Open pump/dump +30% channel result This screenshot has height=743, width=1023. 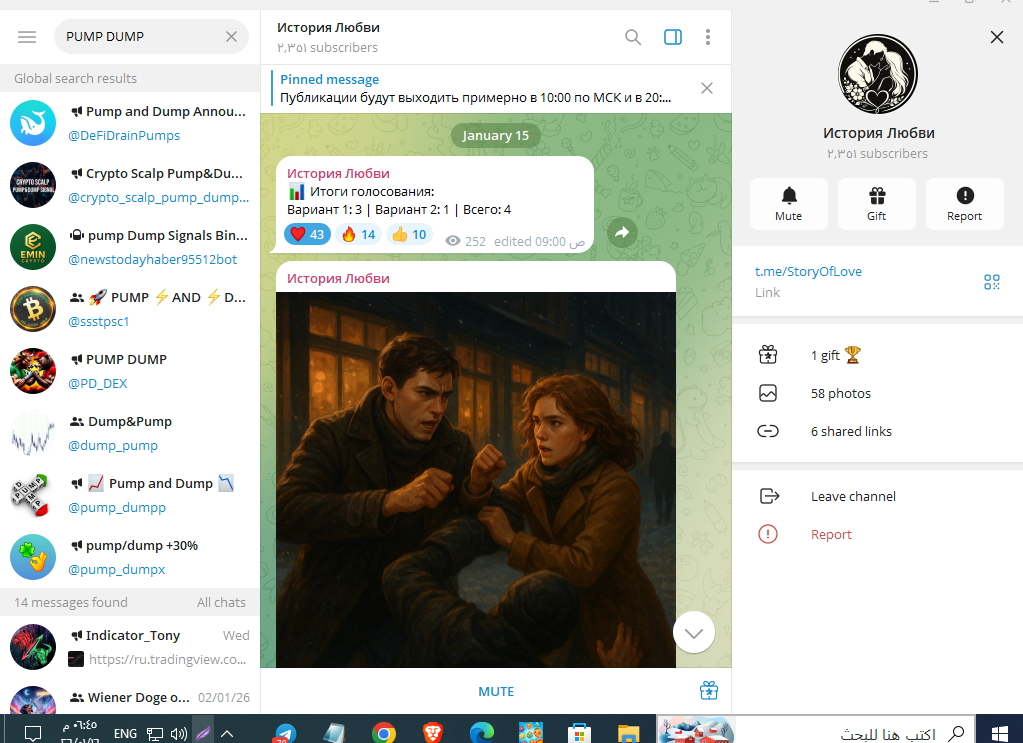(130, 557)
